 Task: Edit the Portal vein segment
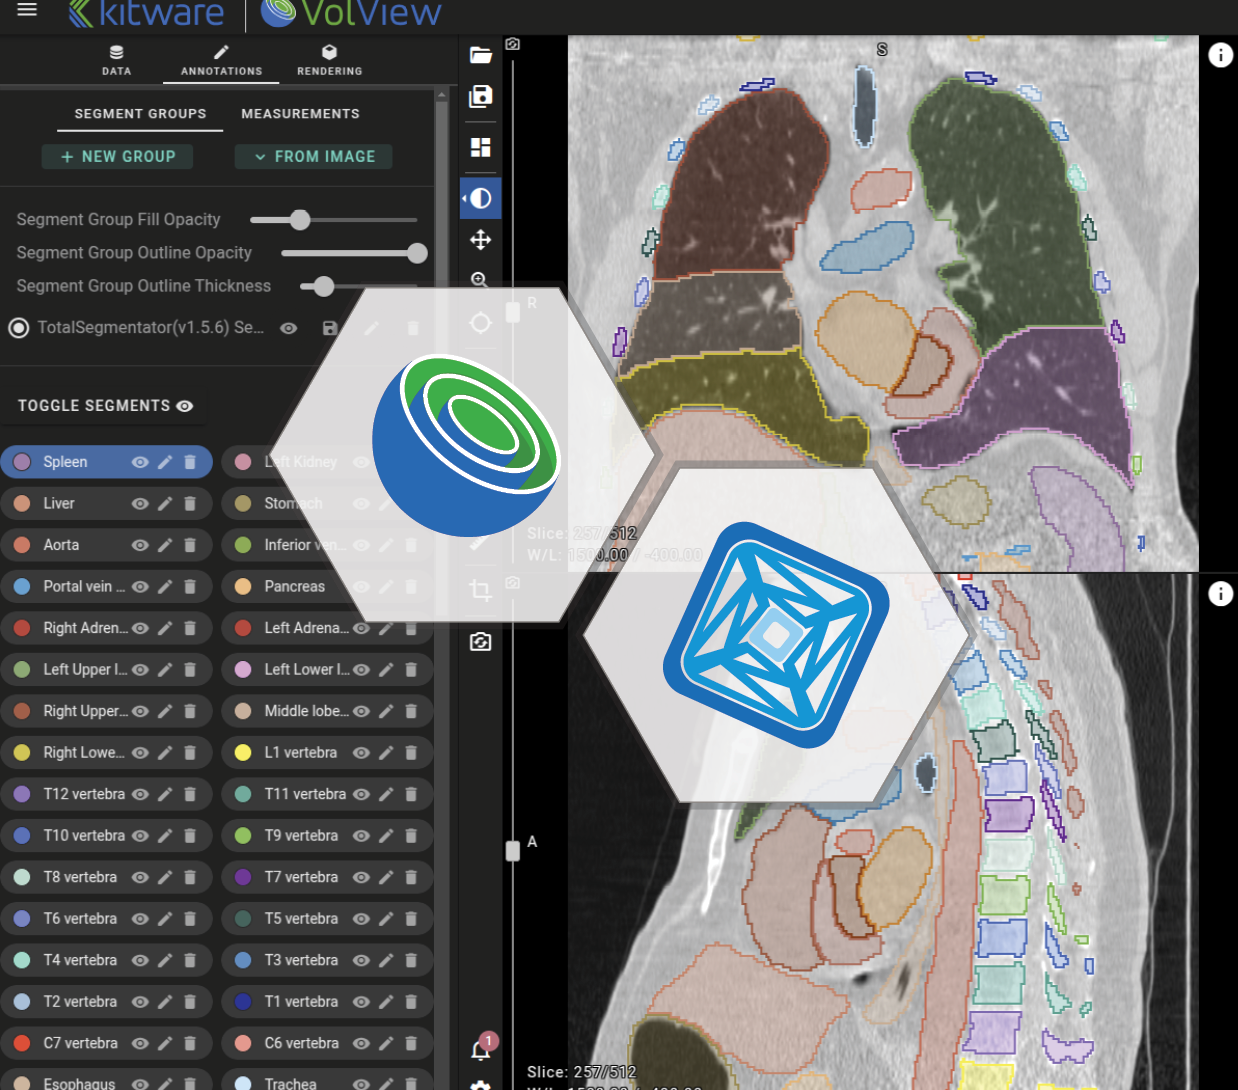(x=165, y=587)
